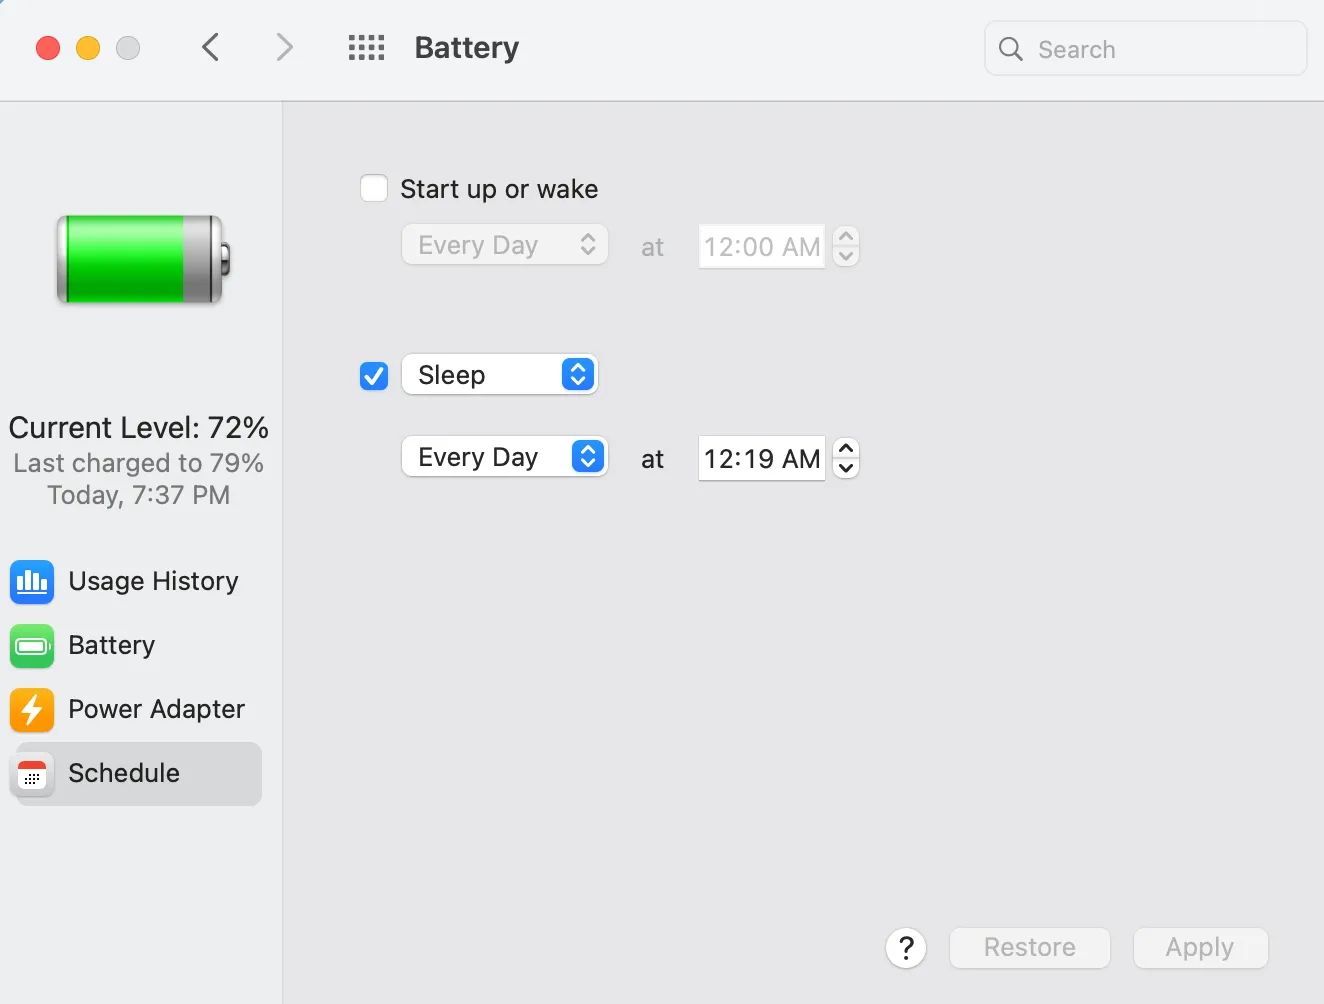Navigate back using the left arrow

[x=210, y=47]
